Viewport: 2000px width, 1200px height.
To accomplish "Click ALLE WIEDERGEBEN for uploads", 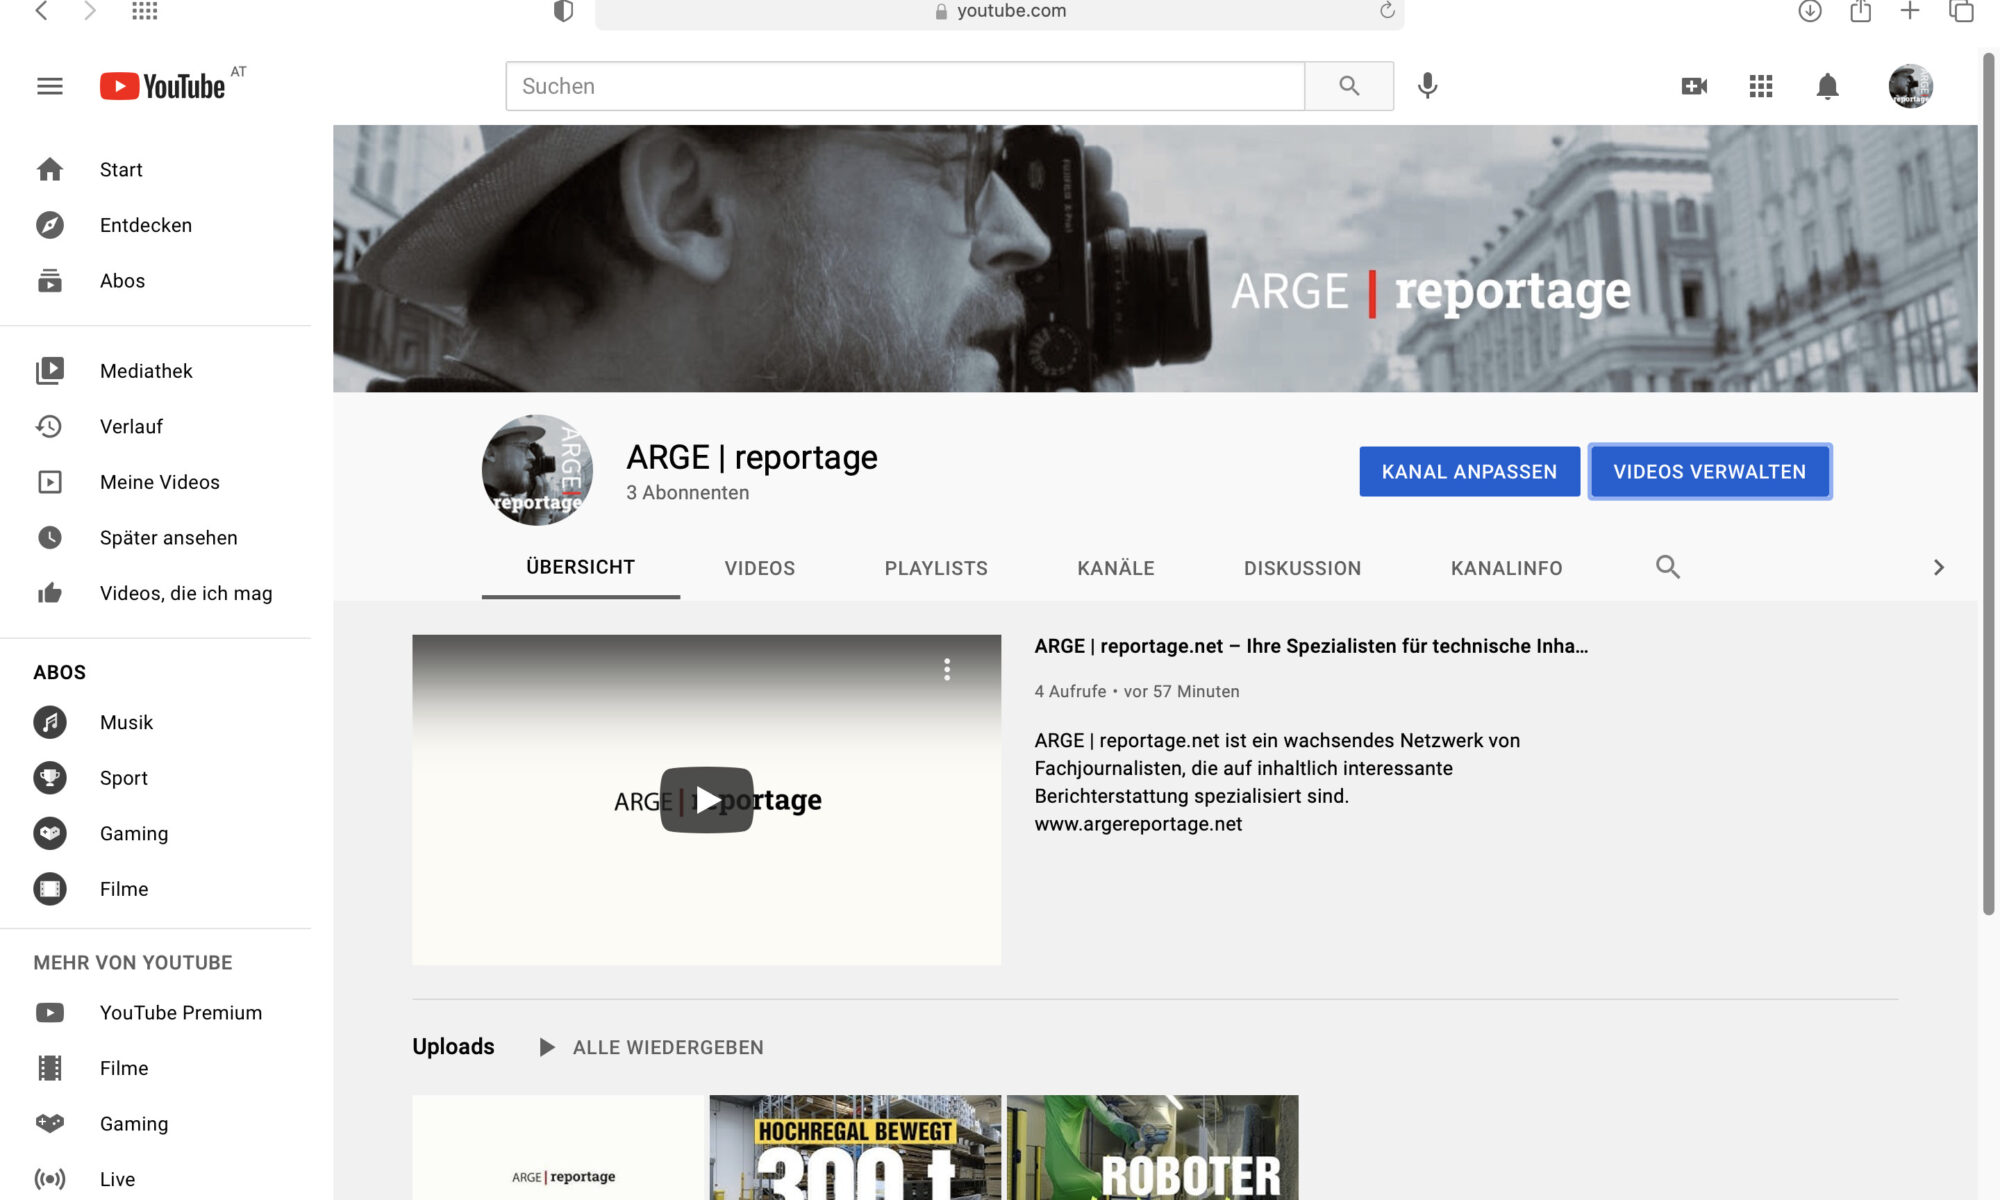I will tap(652, 1047).
